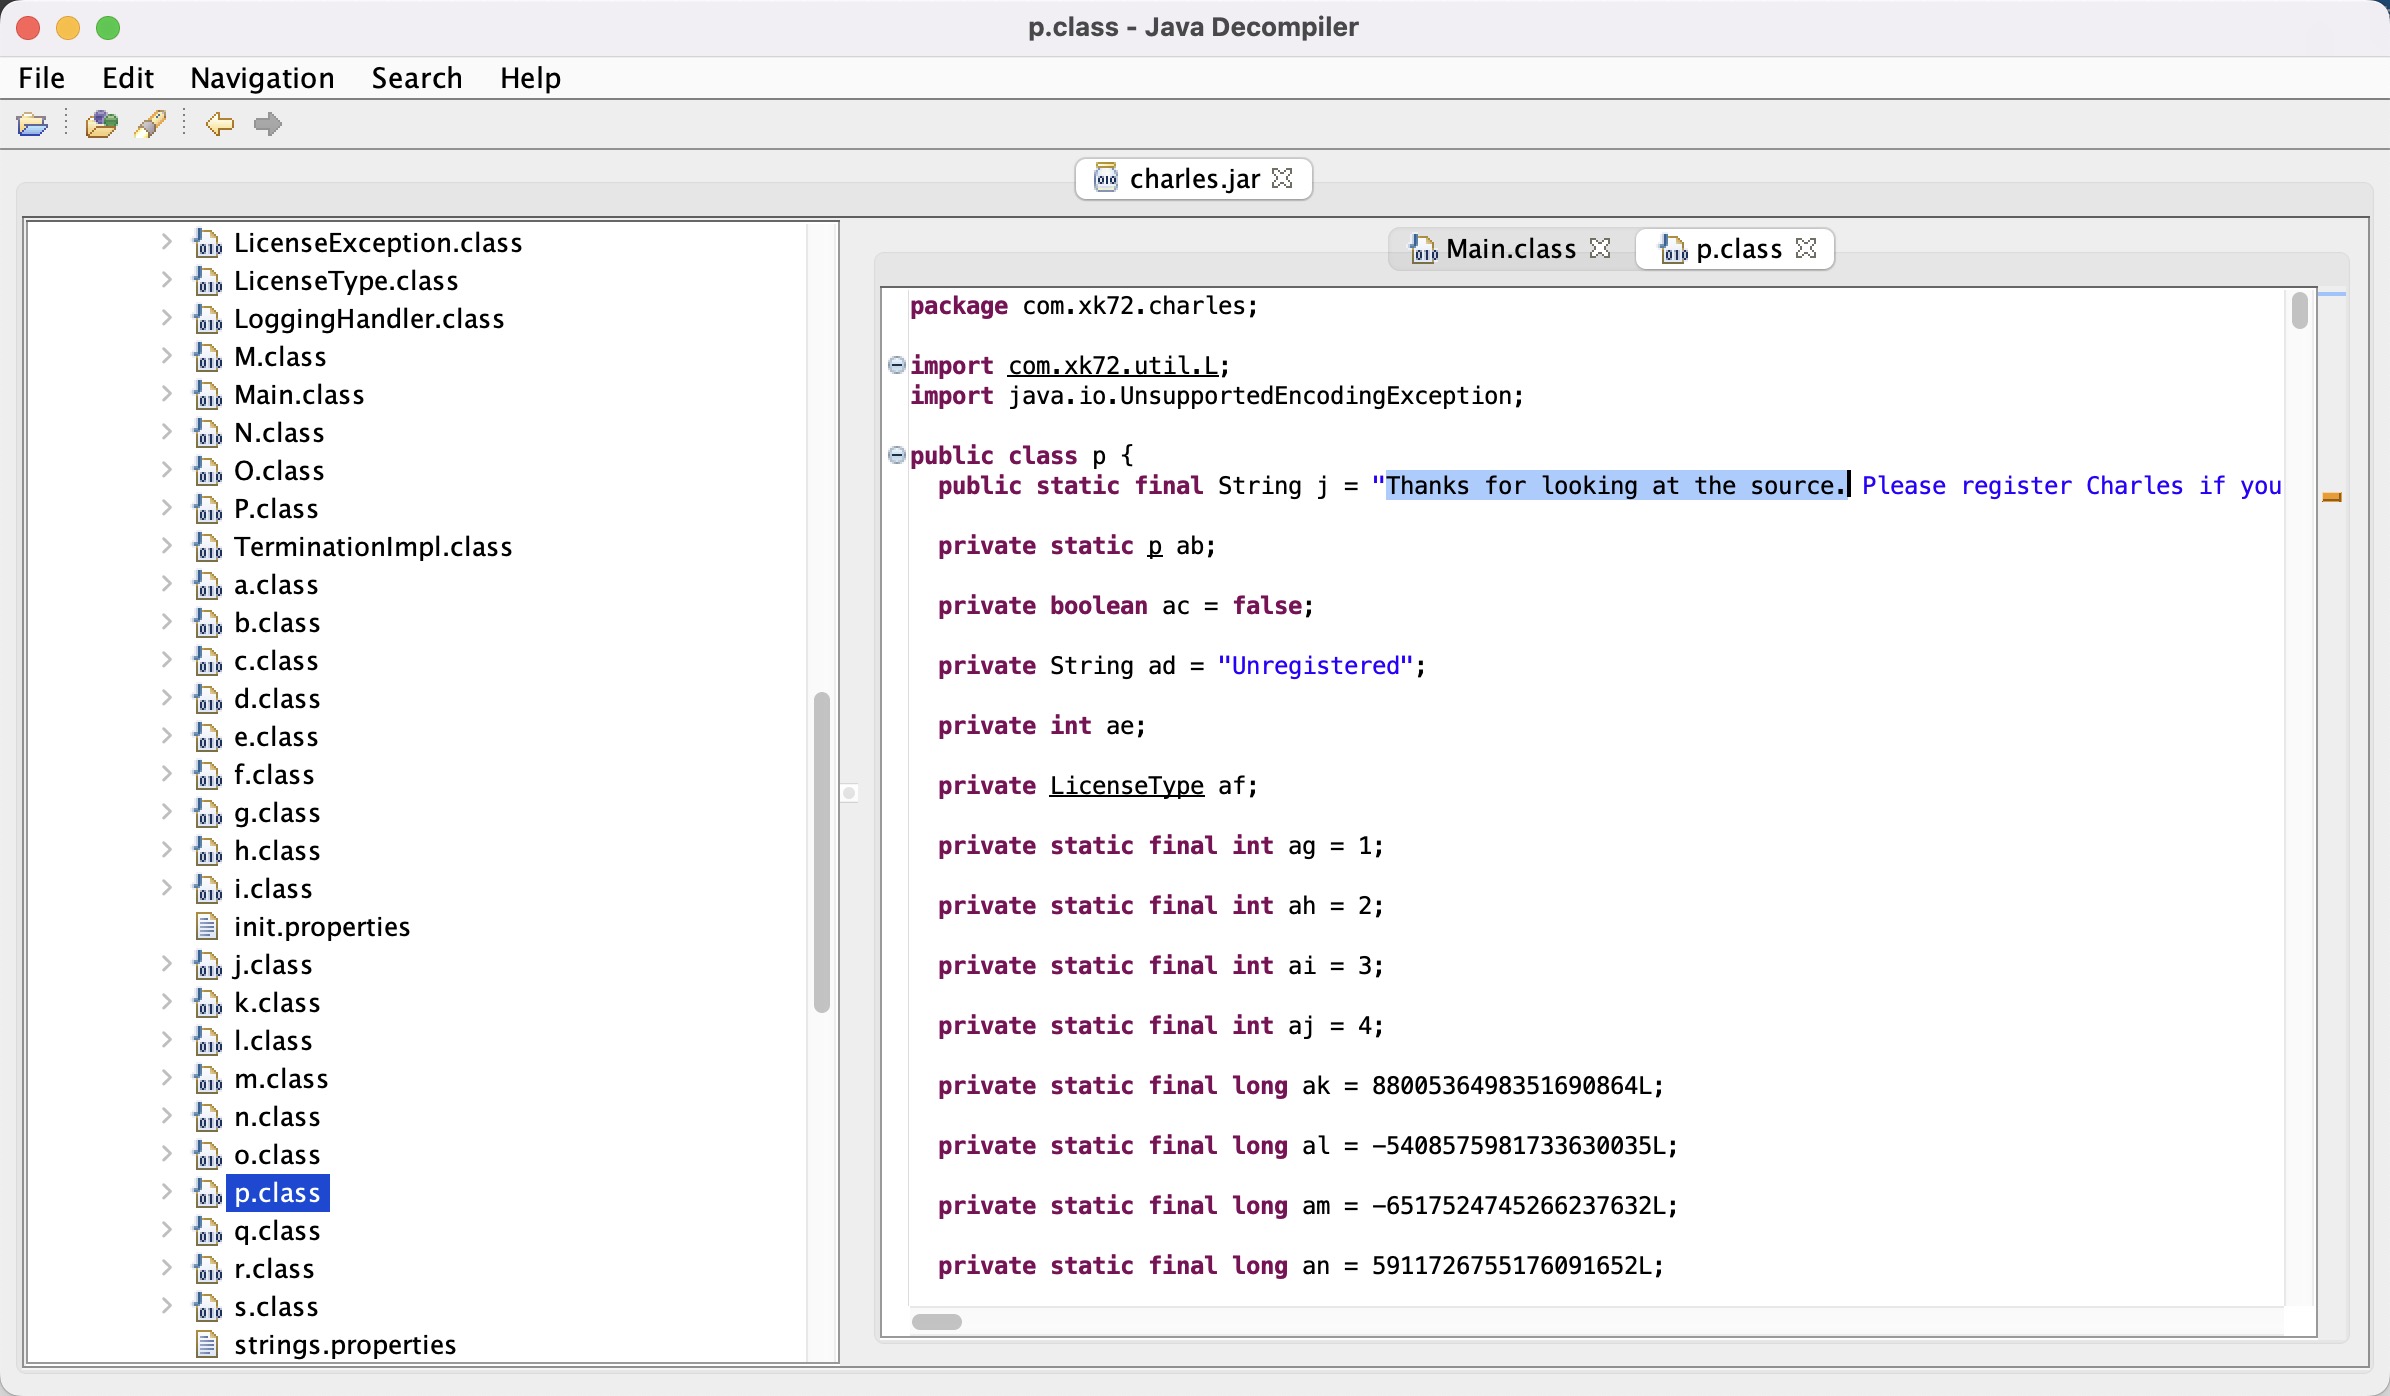
Task: Follow the underlined p type link on ab
Action: pos(1155,546)
